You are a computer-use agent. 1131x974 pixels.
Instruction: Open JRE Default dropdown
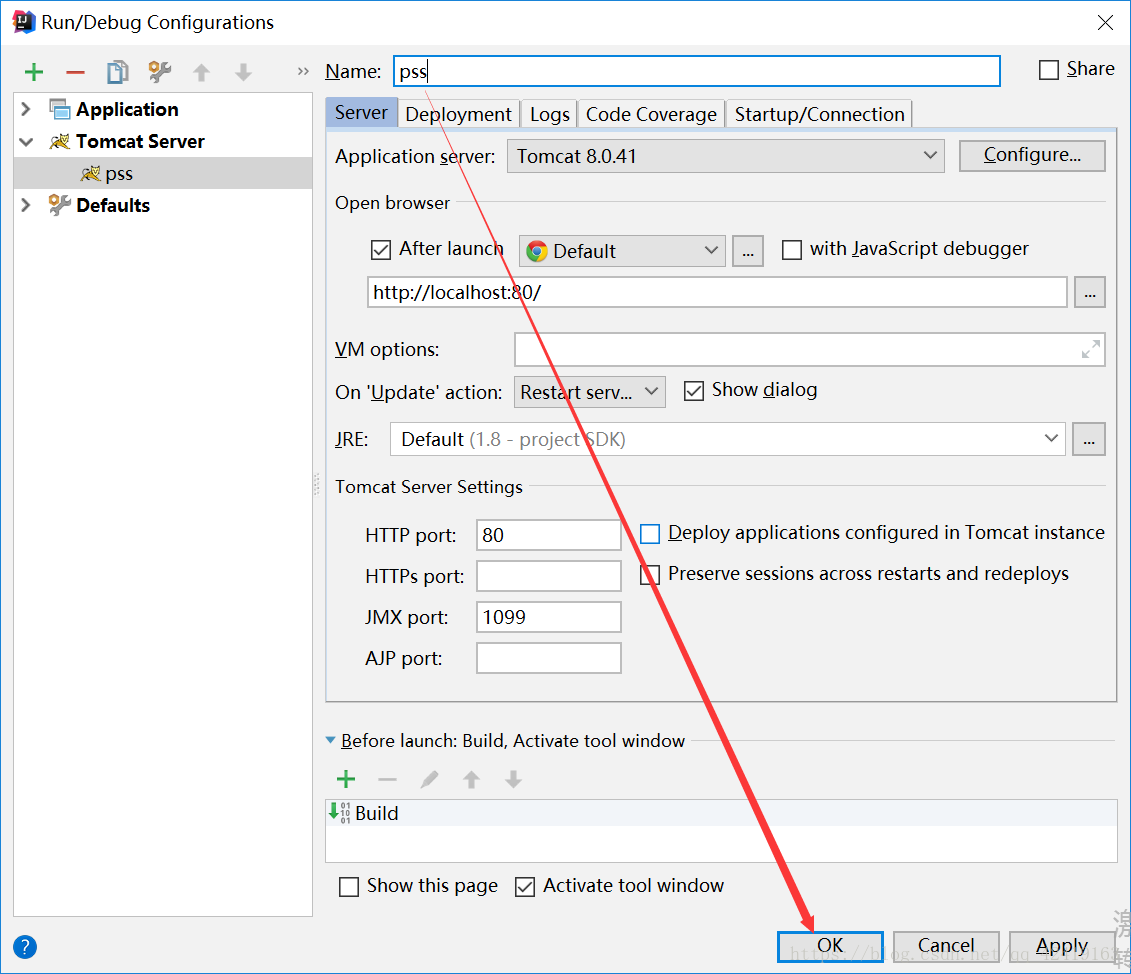click(x=727, y=439)
